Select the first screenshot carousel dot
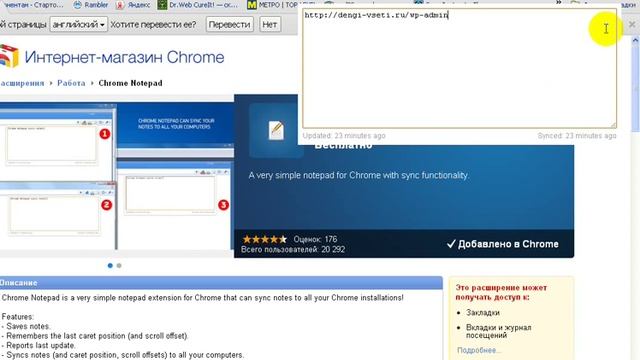Screen dimensions: 640x360 click(110, 266)
